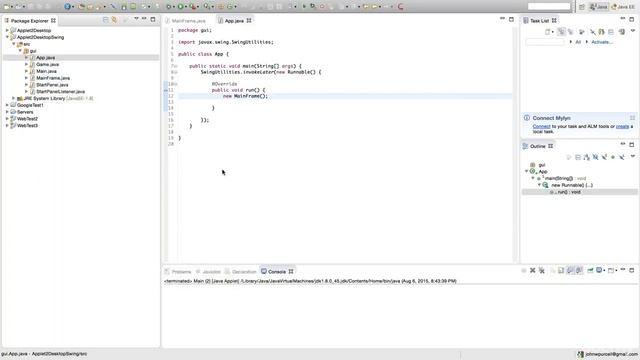Click Open Perspective icon
Viewport: 640px width, 360px height.
(x=582, y=7)
